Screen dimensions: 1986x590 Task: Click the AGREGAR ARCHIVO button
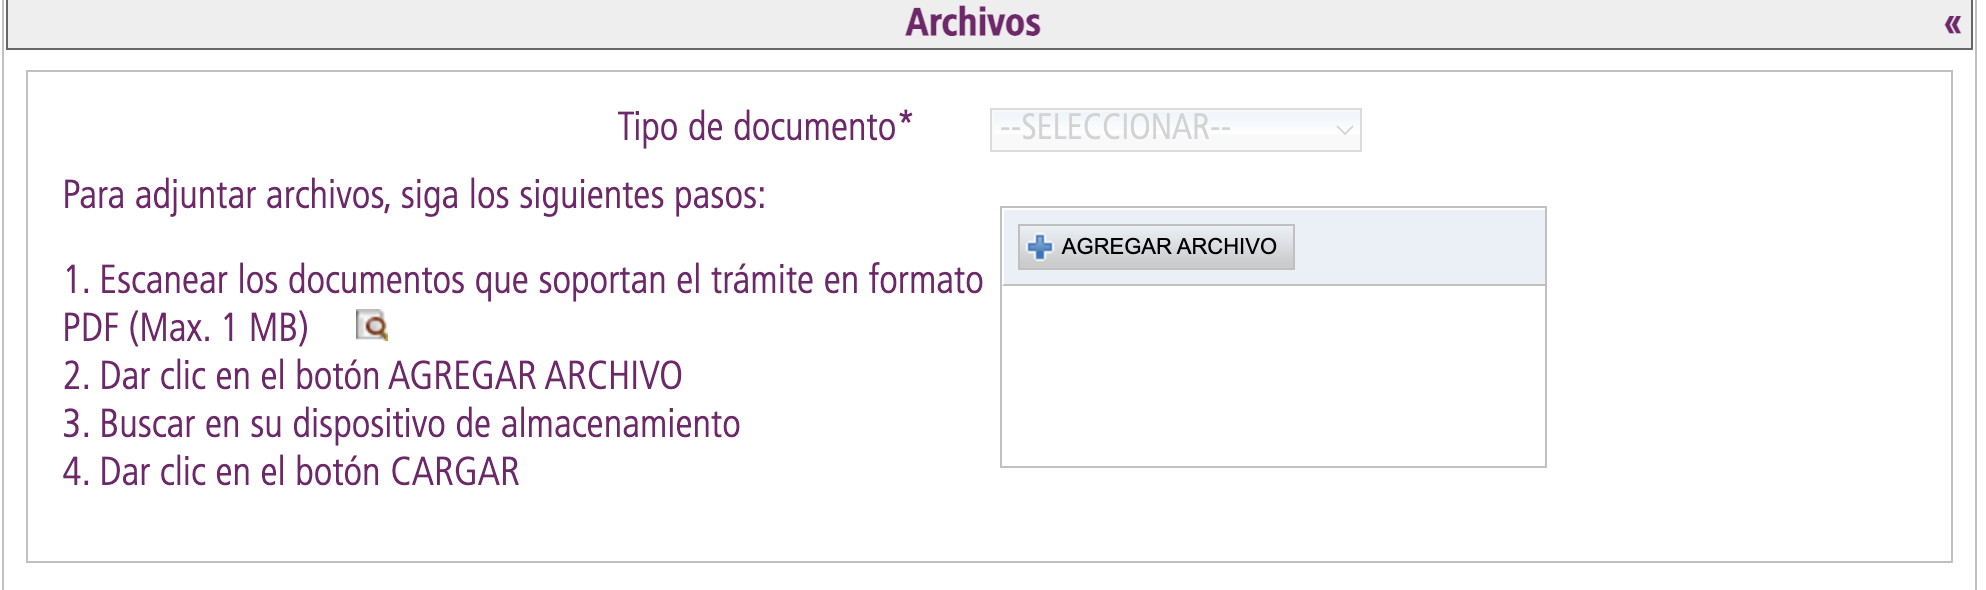1155,245
